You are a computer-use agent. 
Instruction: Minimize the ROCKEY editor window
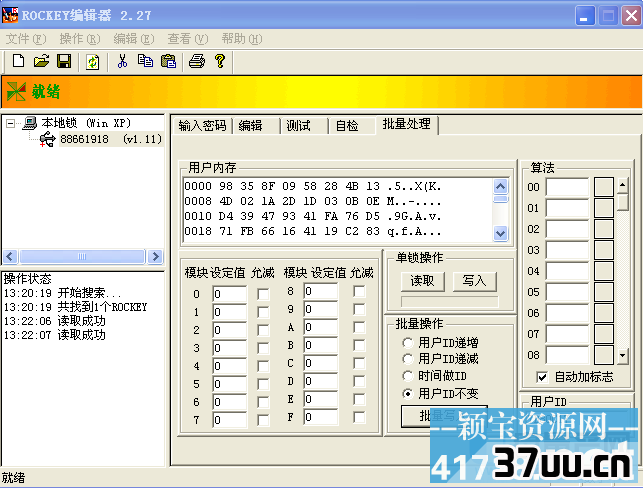click(585, 16)
